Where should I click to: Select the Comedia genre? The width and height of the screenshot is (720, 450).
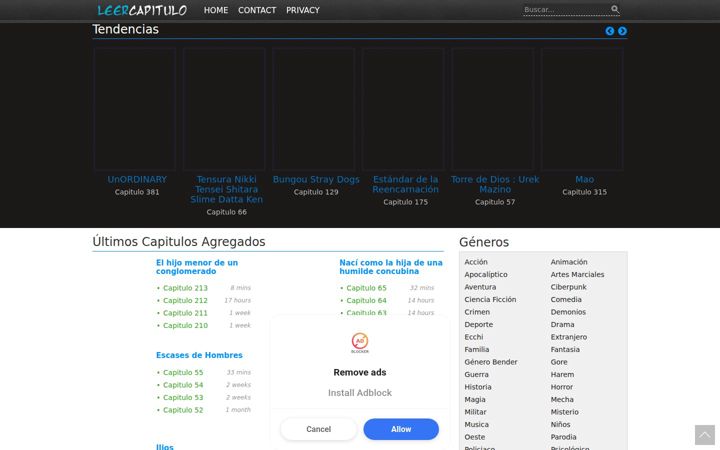pyautogui.click(x=566, y=299)
